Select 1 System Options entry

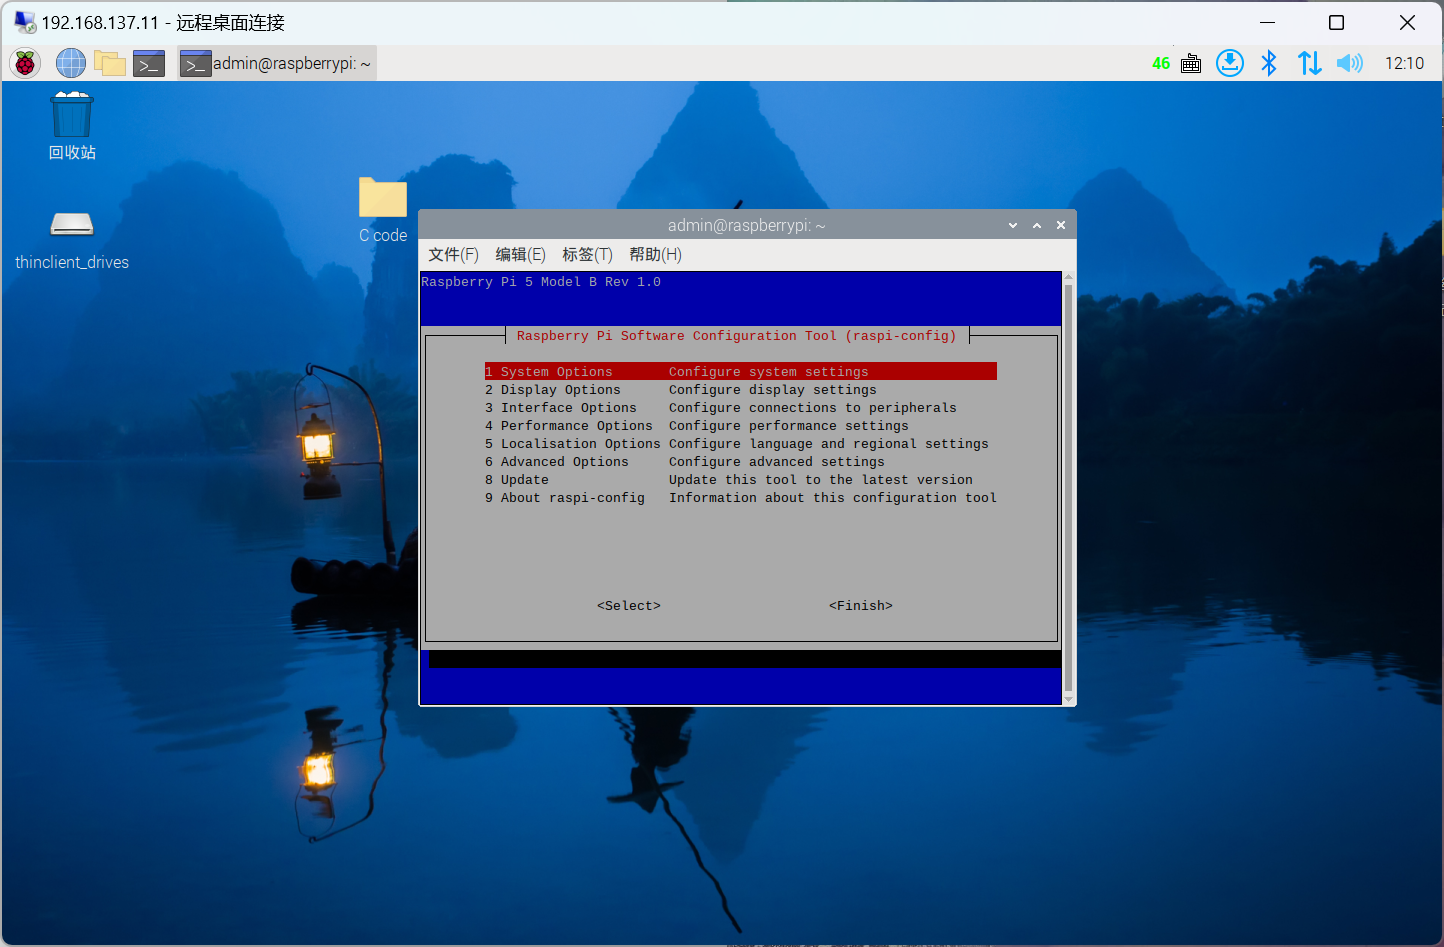coord(741,371)
